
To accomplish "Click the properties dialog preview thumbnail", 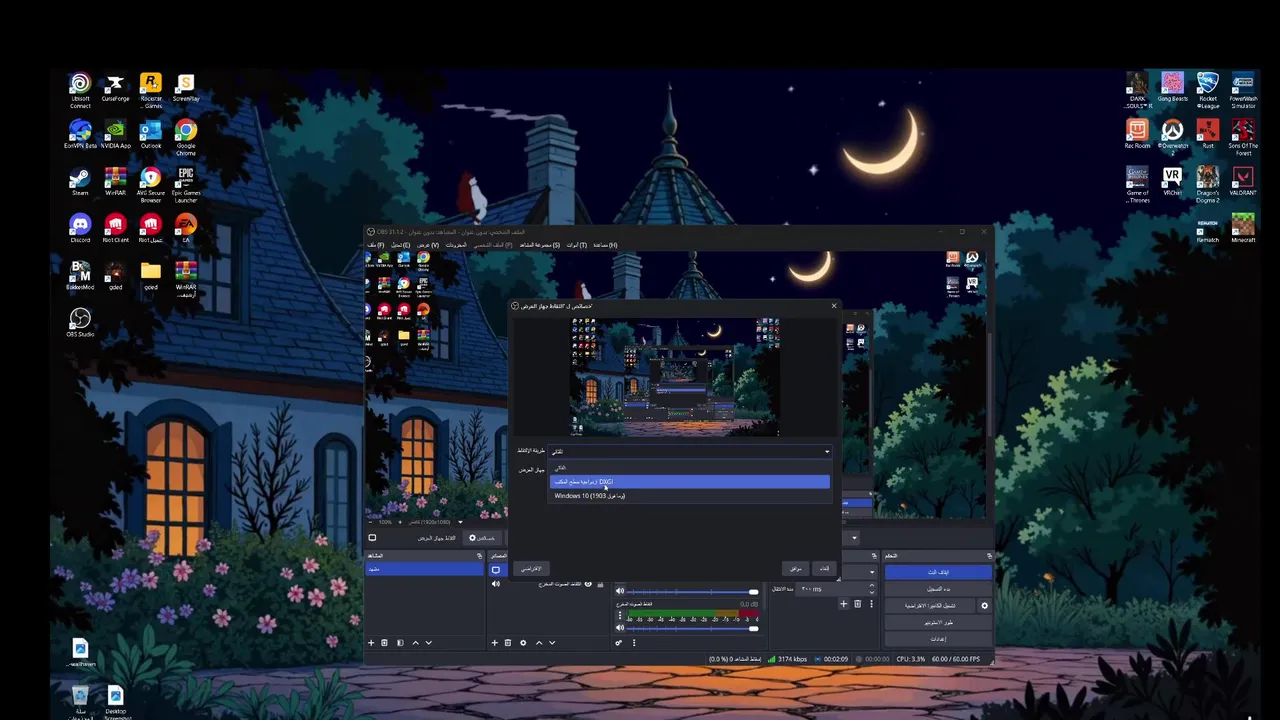I will 675,377.
